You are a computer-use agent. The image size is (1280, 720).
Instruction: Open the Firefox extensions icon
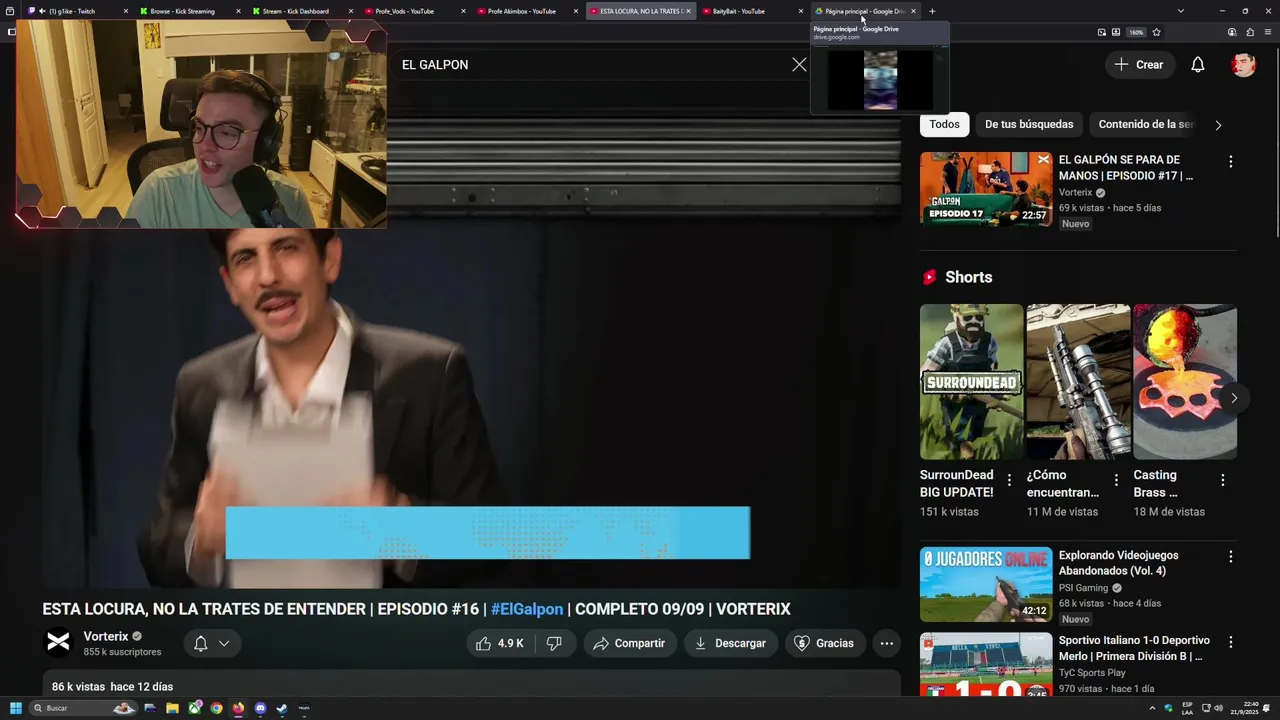coord(1249,32)
